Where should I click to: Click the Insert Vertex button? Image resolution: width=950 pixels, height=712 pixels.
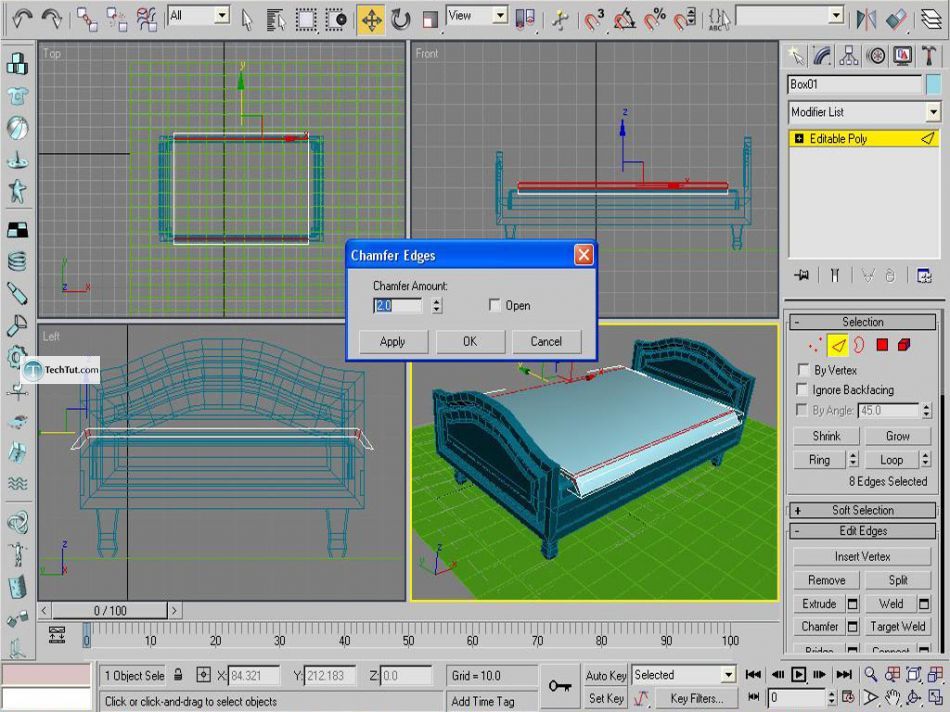tap(862, 556)
